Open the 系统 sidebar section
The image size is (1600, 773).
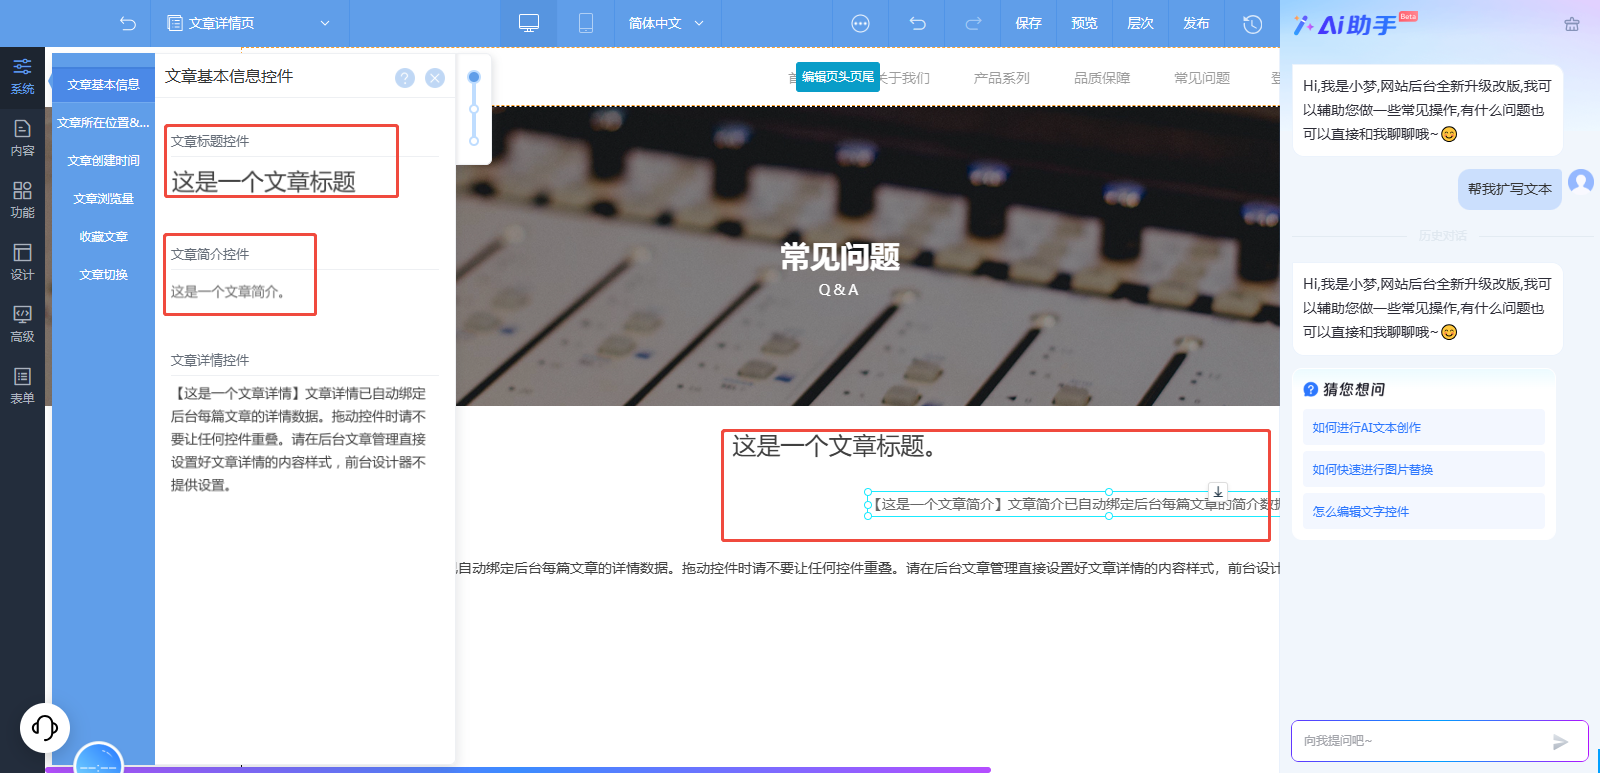22,76
